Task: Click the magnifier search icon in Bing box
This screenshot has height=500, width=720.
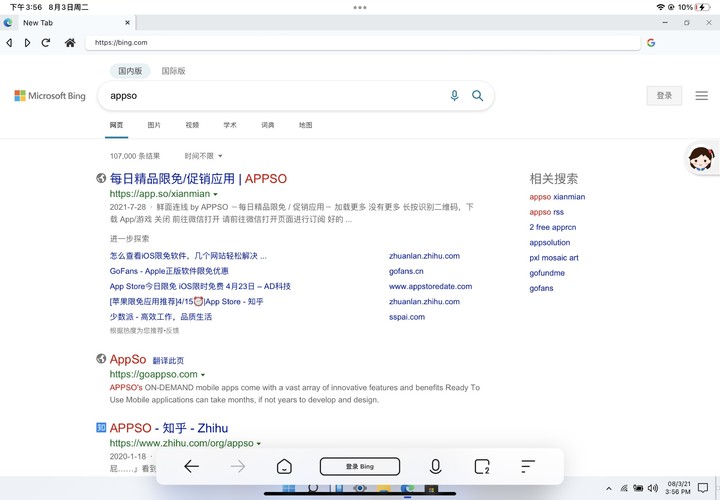Action: click(478, 96)
